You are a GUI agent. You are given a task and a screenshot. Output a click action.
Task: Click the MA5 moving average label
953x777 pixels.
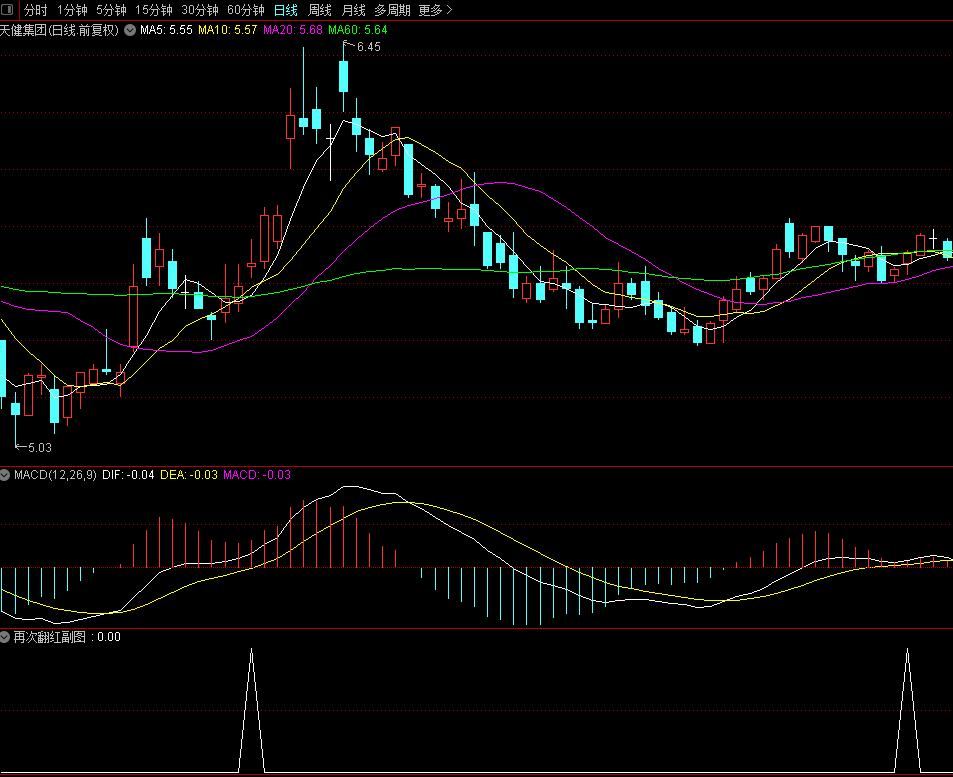pos(166,30)
